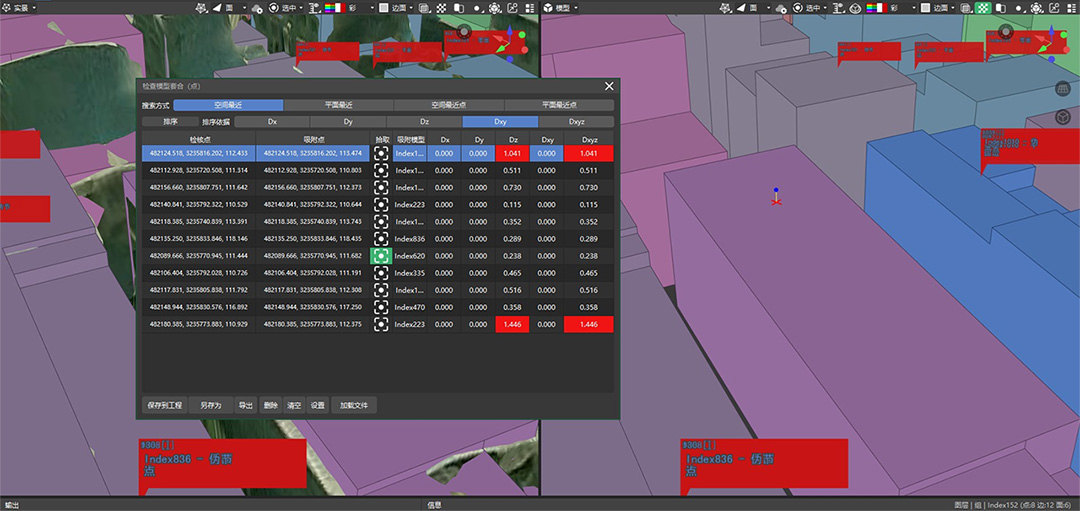1080x511 pixels.
Task: Select 空间最近点 search method
Action: pos(448,105)
